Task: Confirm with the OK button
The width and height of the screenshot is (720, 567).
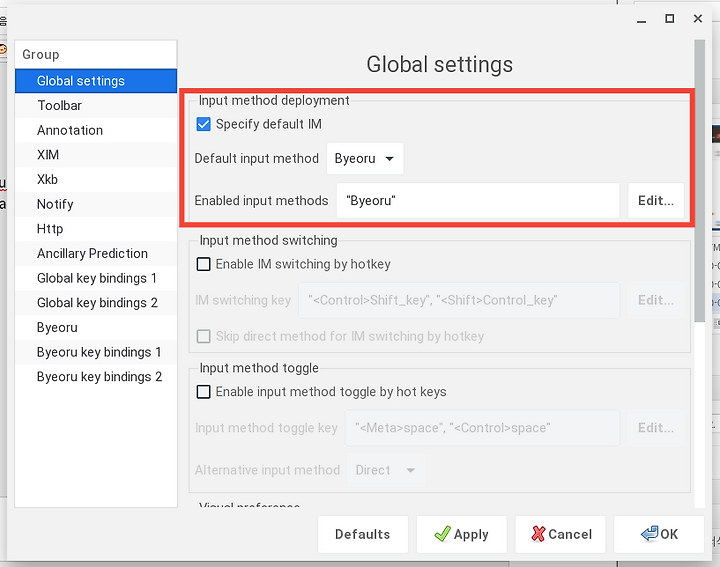Action: [x=659, y=534]
